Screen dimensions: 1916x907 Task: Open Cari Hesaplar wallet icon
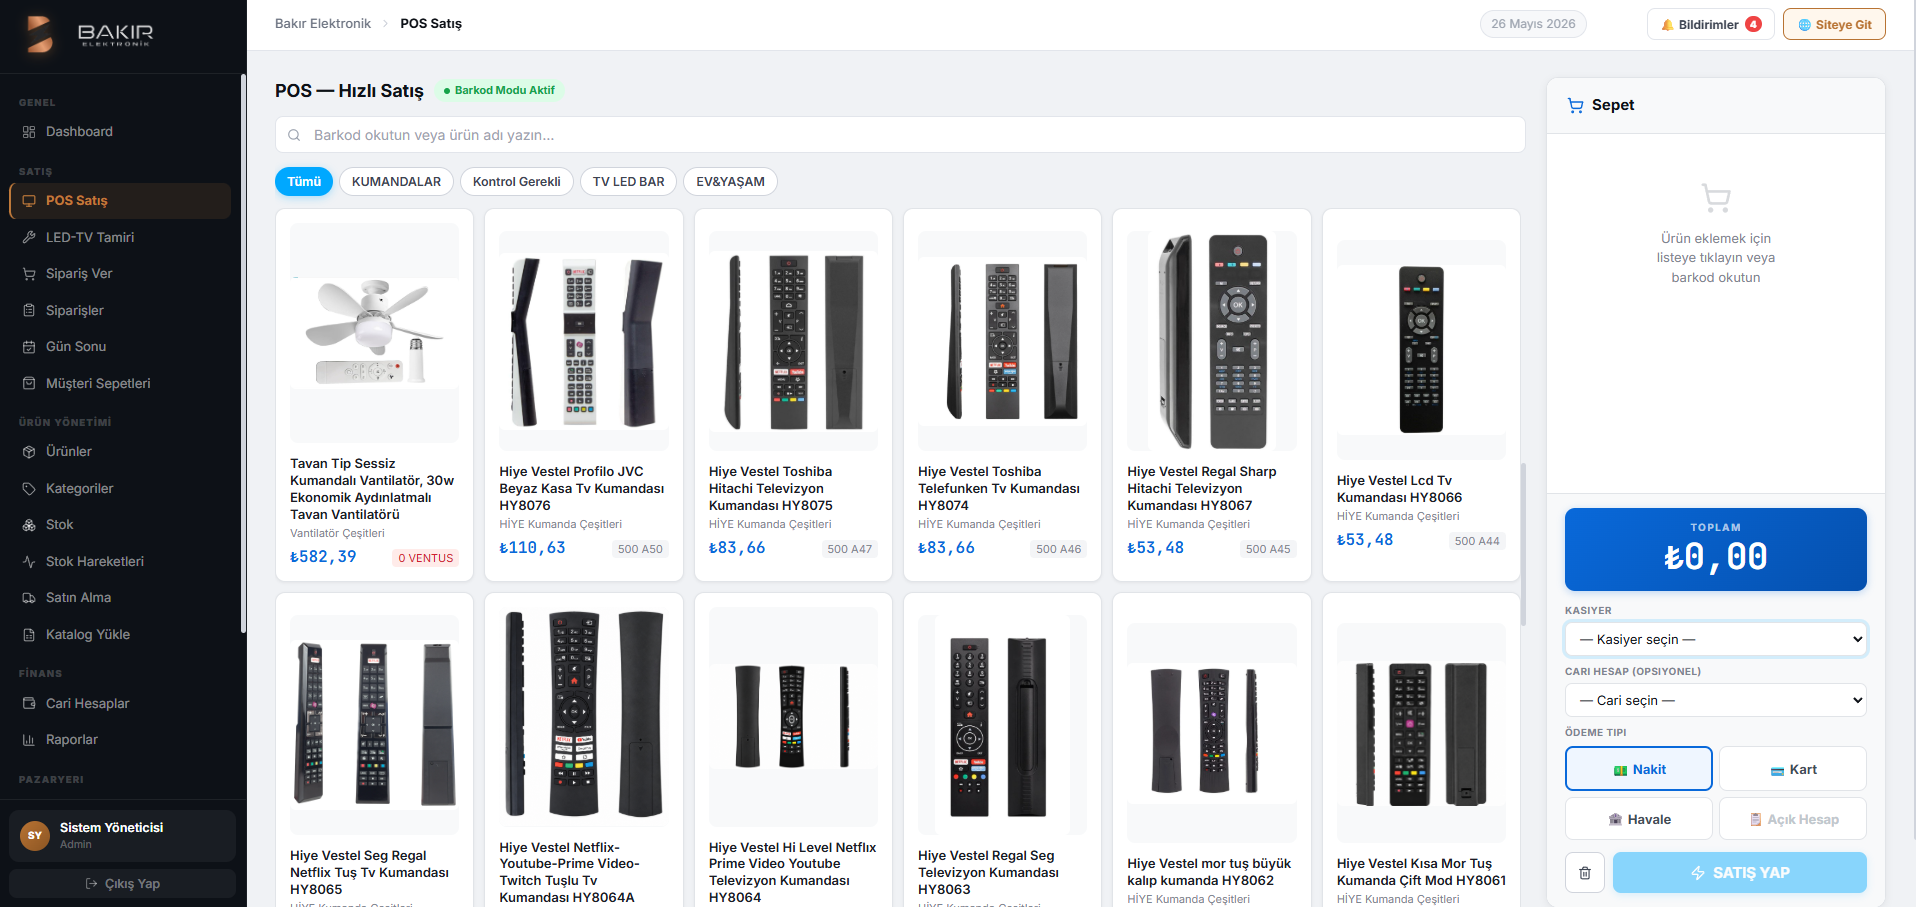pyautogui.click(x=29, y=704)
